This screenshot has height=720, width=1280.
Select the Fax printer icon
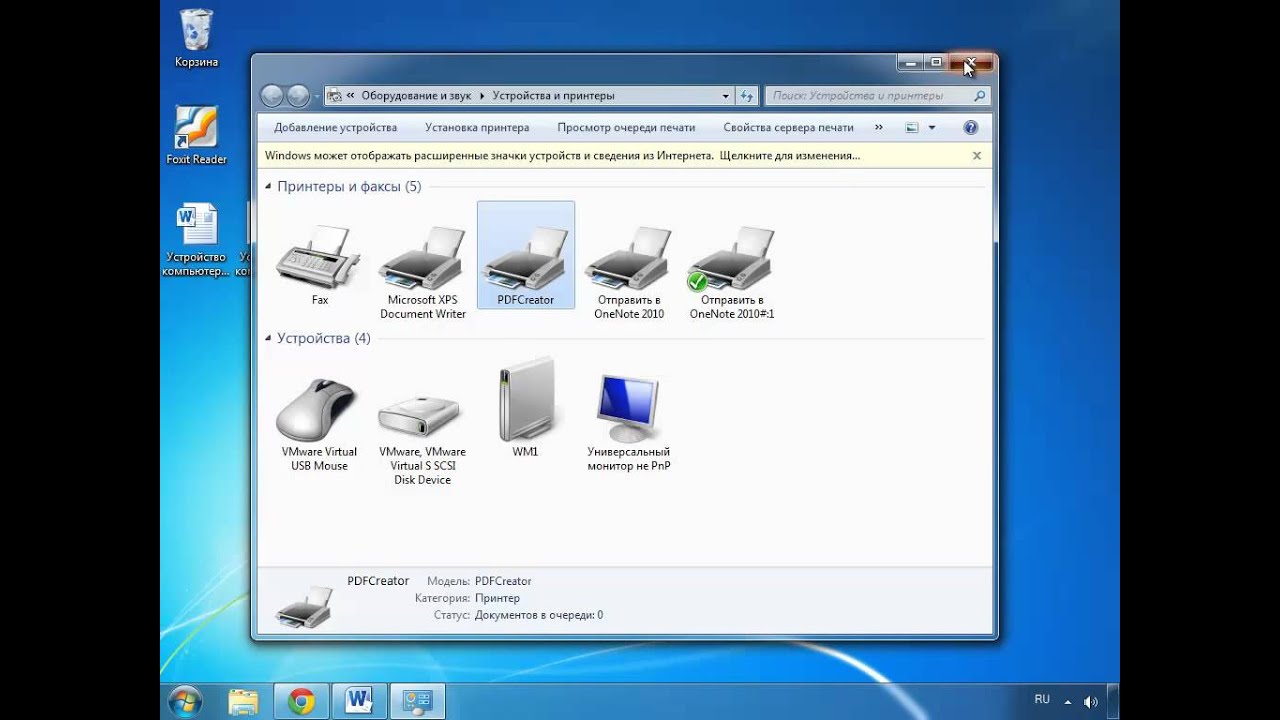coord(319,256)
